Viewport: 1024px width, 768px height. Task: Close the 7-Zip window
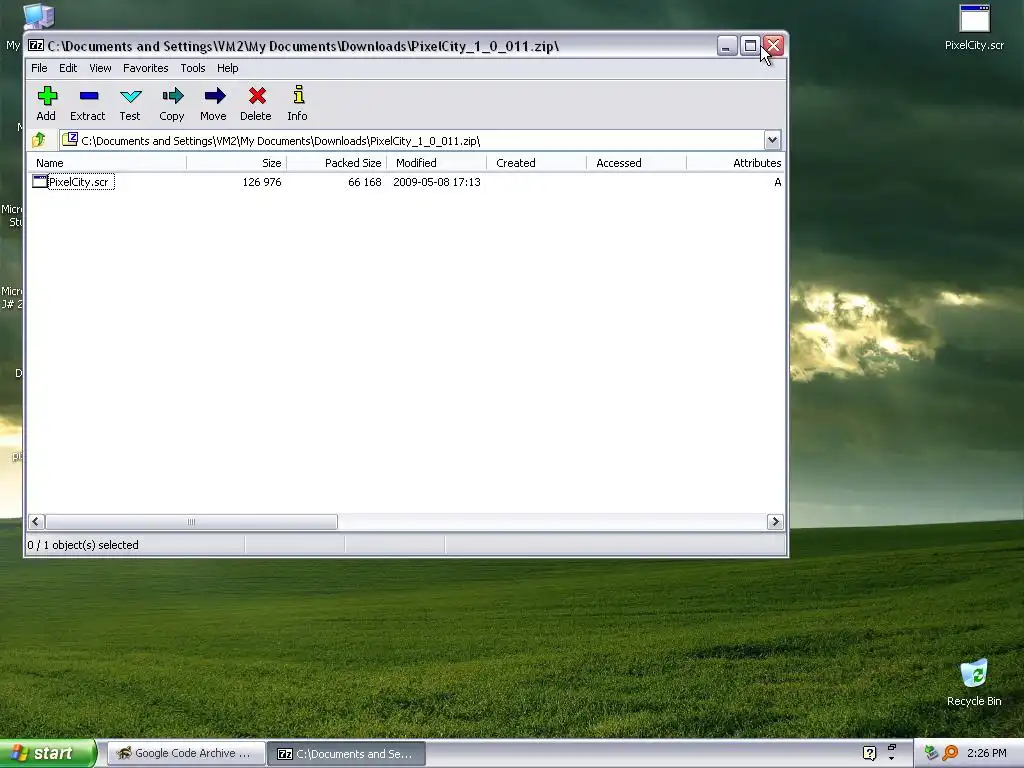[x=773, y=46]
